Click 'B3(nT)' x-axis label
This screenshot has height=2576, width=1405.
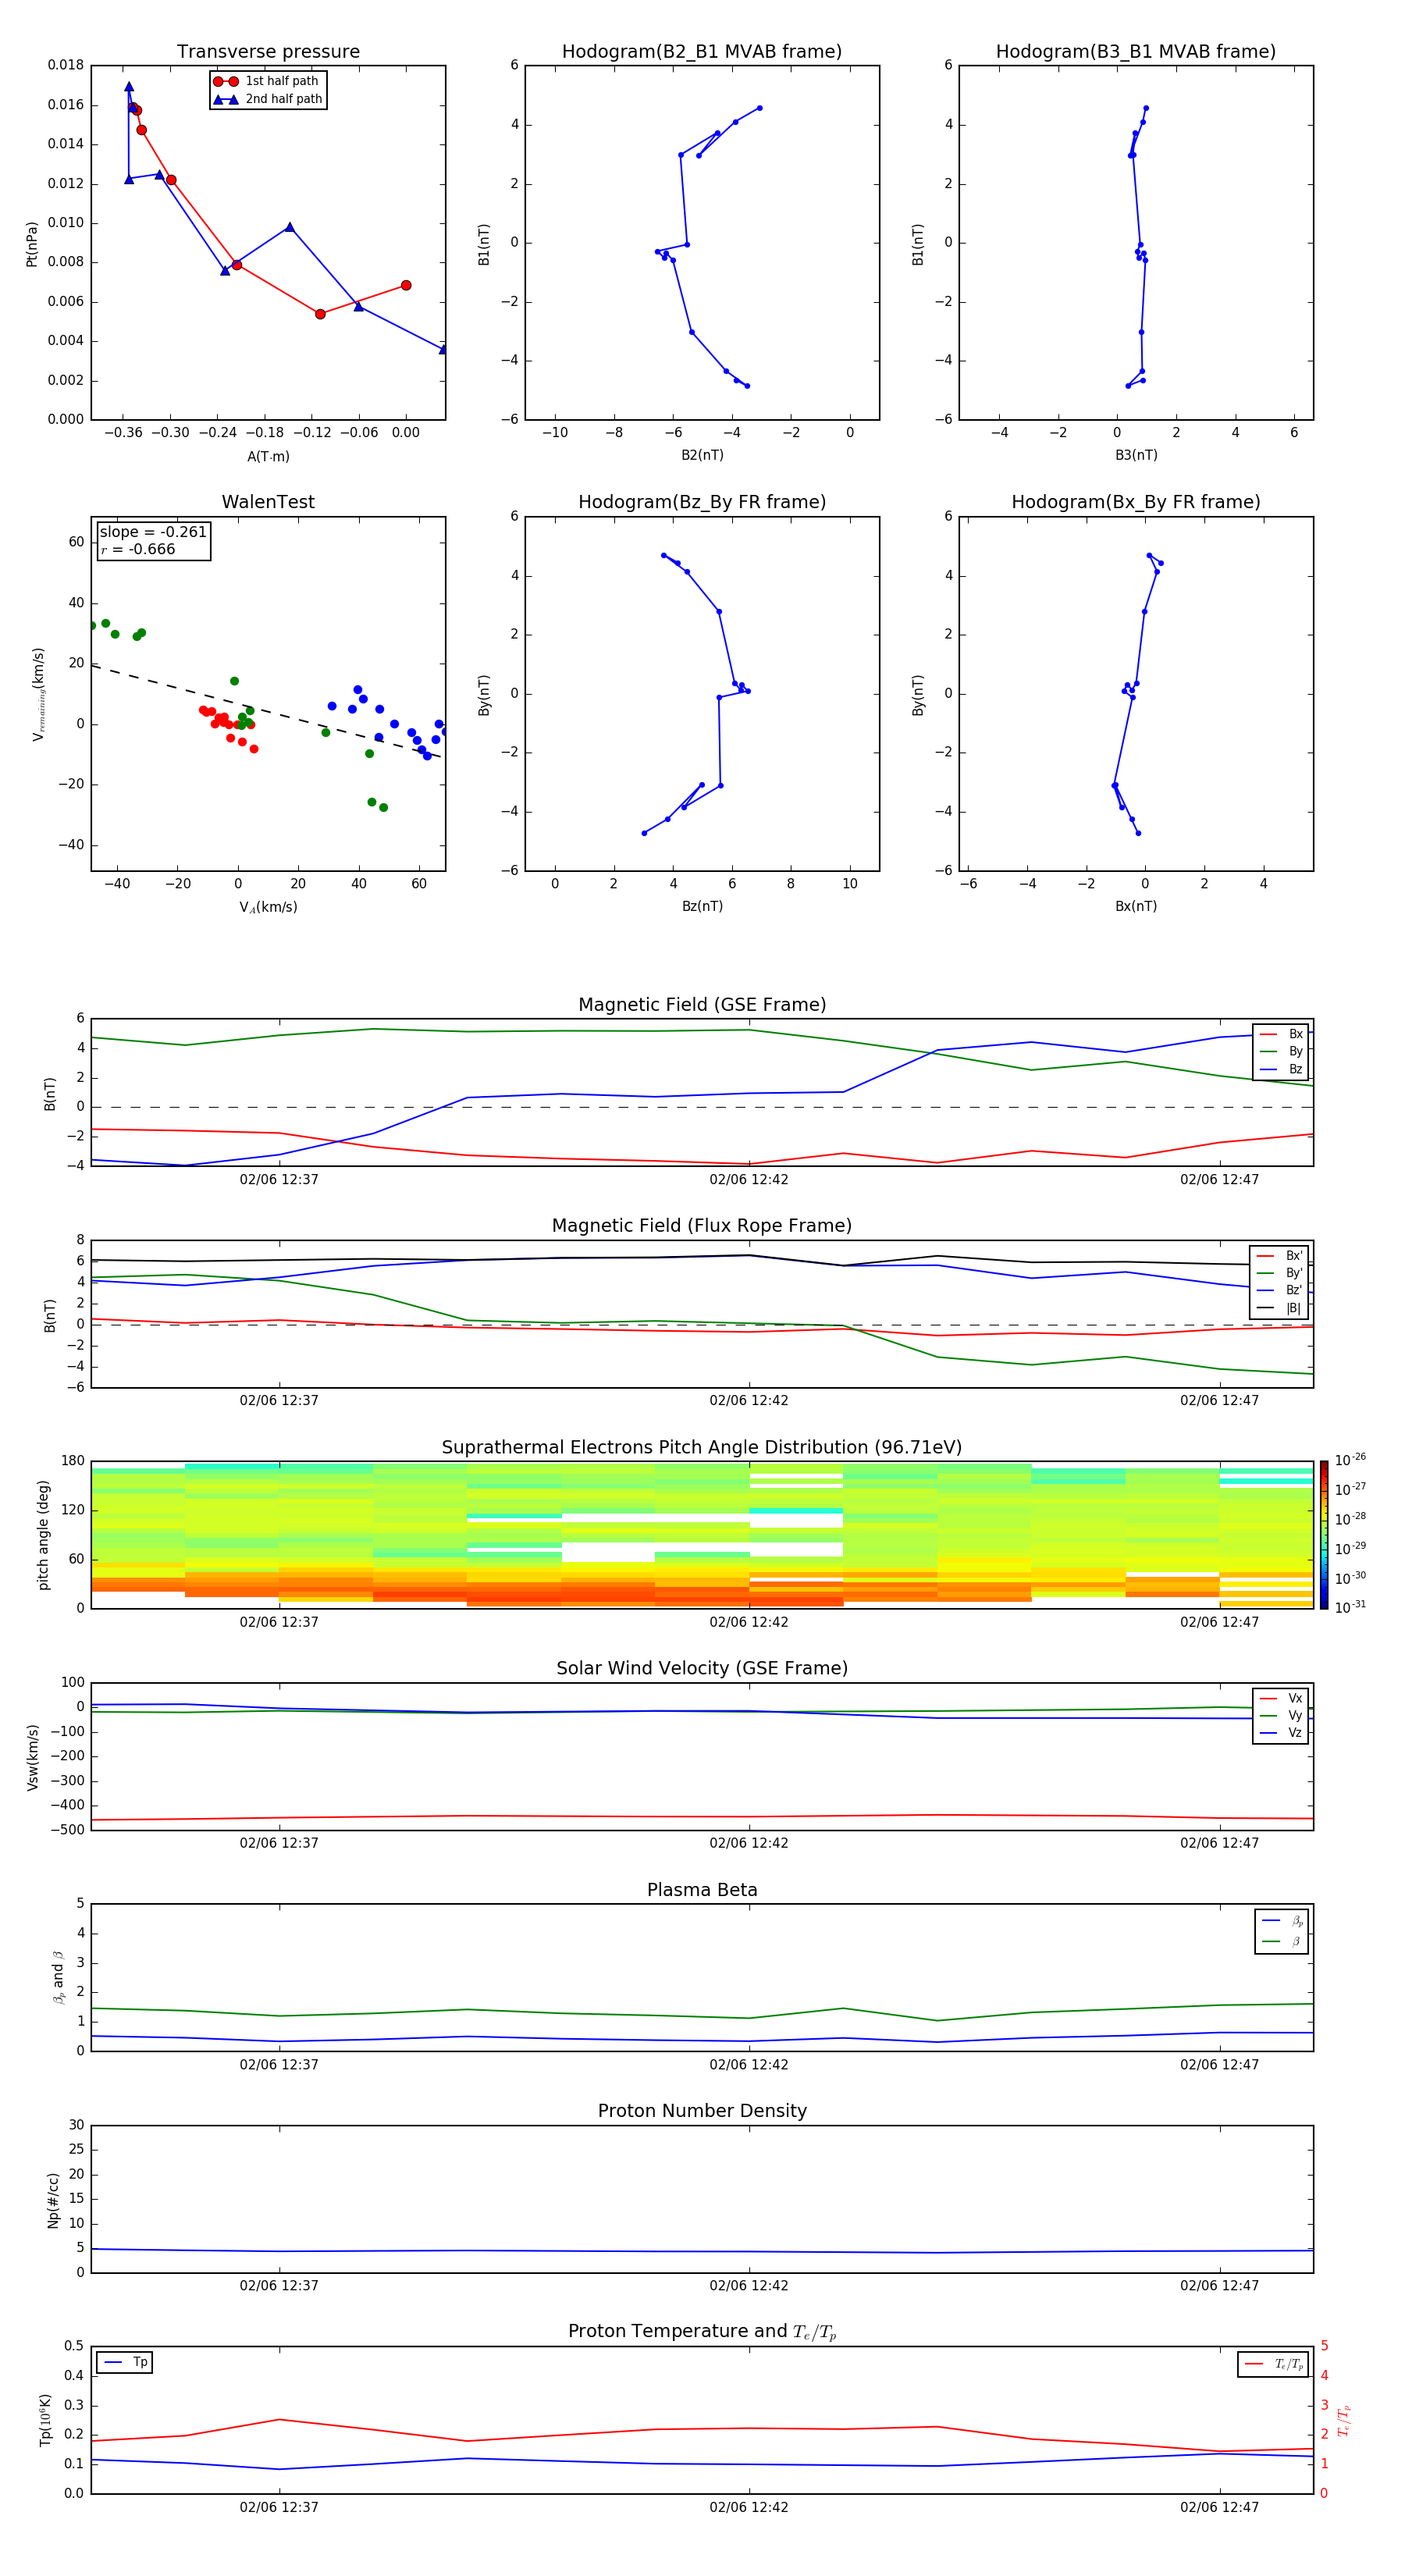(1136, 456)
